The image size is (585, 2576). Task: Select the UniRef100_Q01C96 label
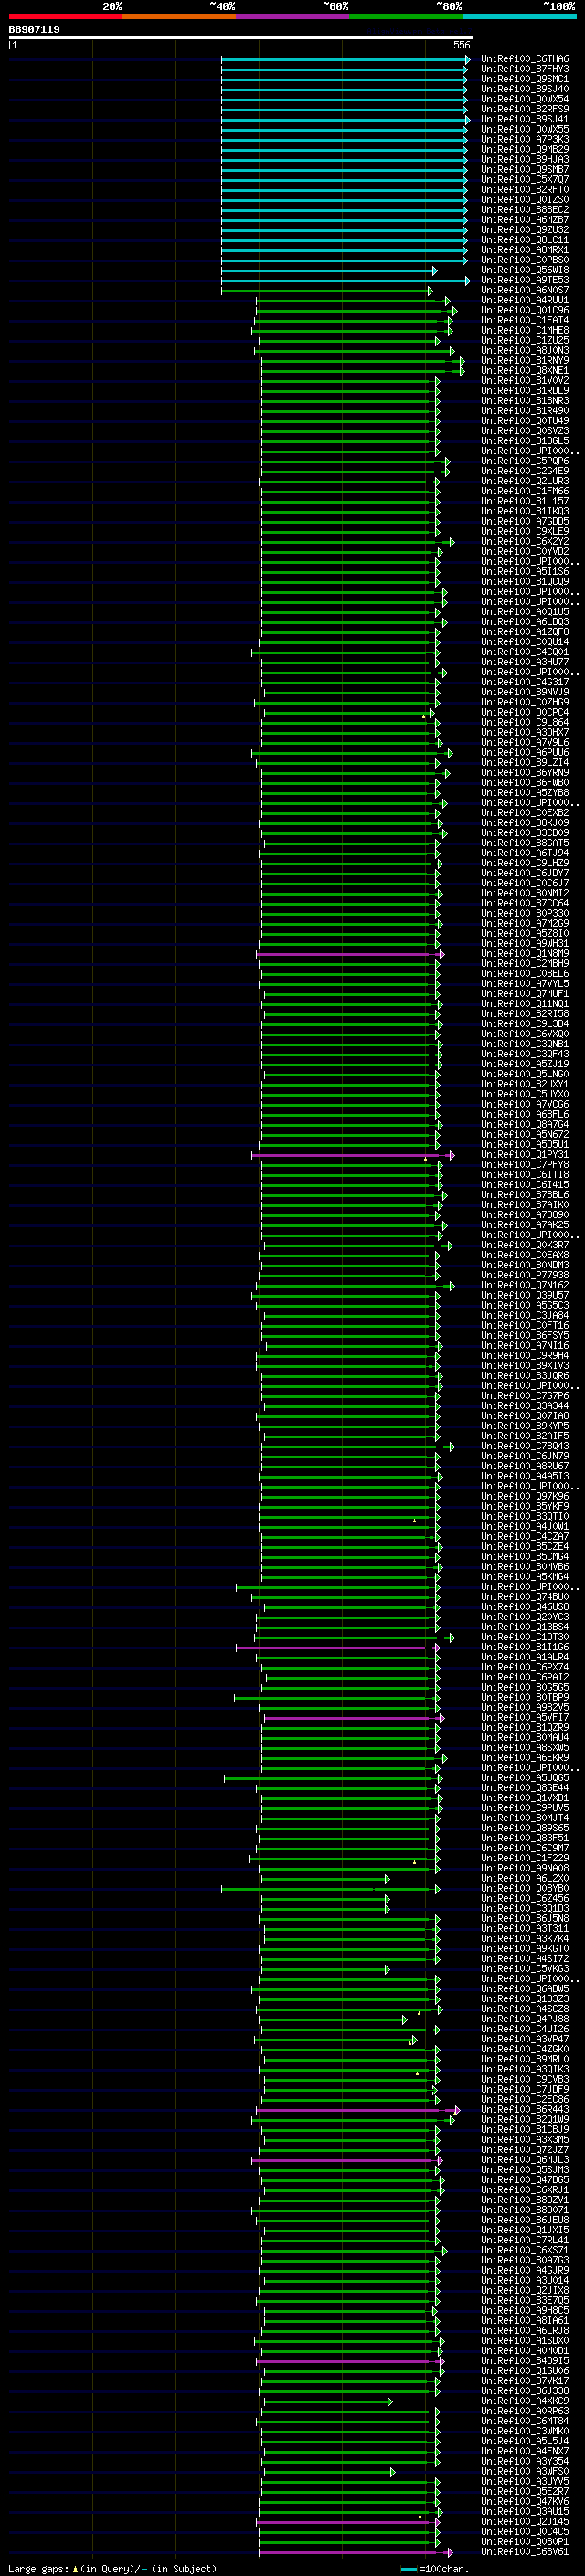(x=525, y=311)
